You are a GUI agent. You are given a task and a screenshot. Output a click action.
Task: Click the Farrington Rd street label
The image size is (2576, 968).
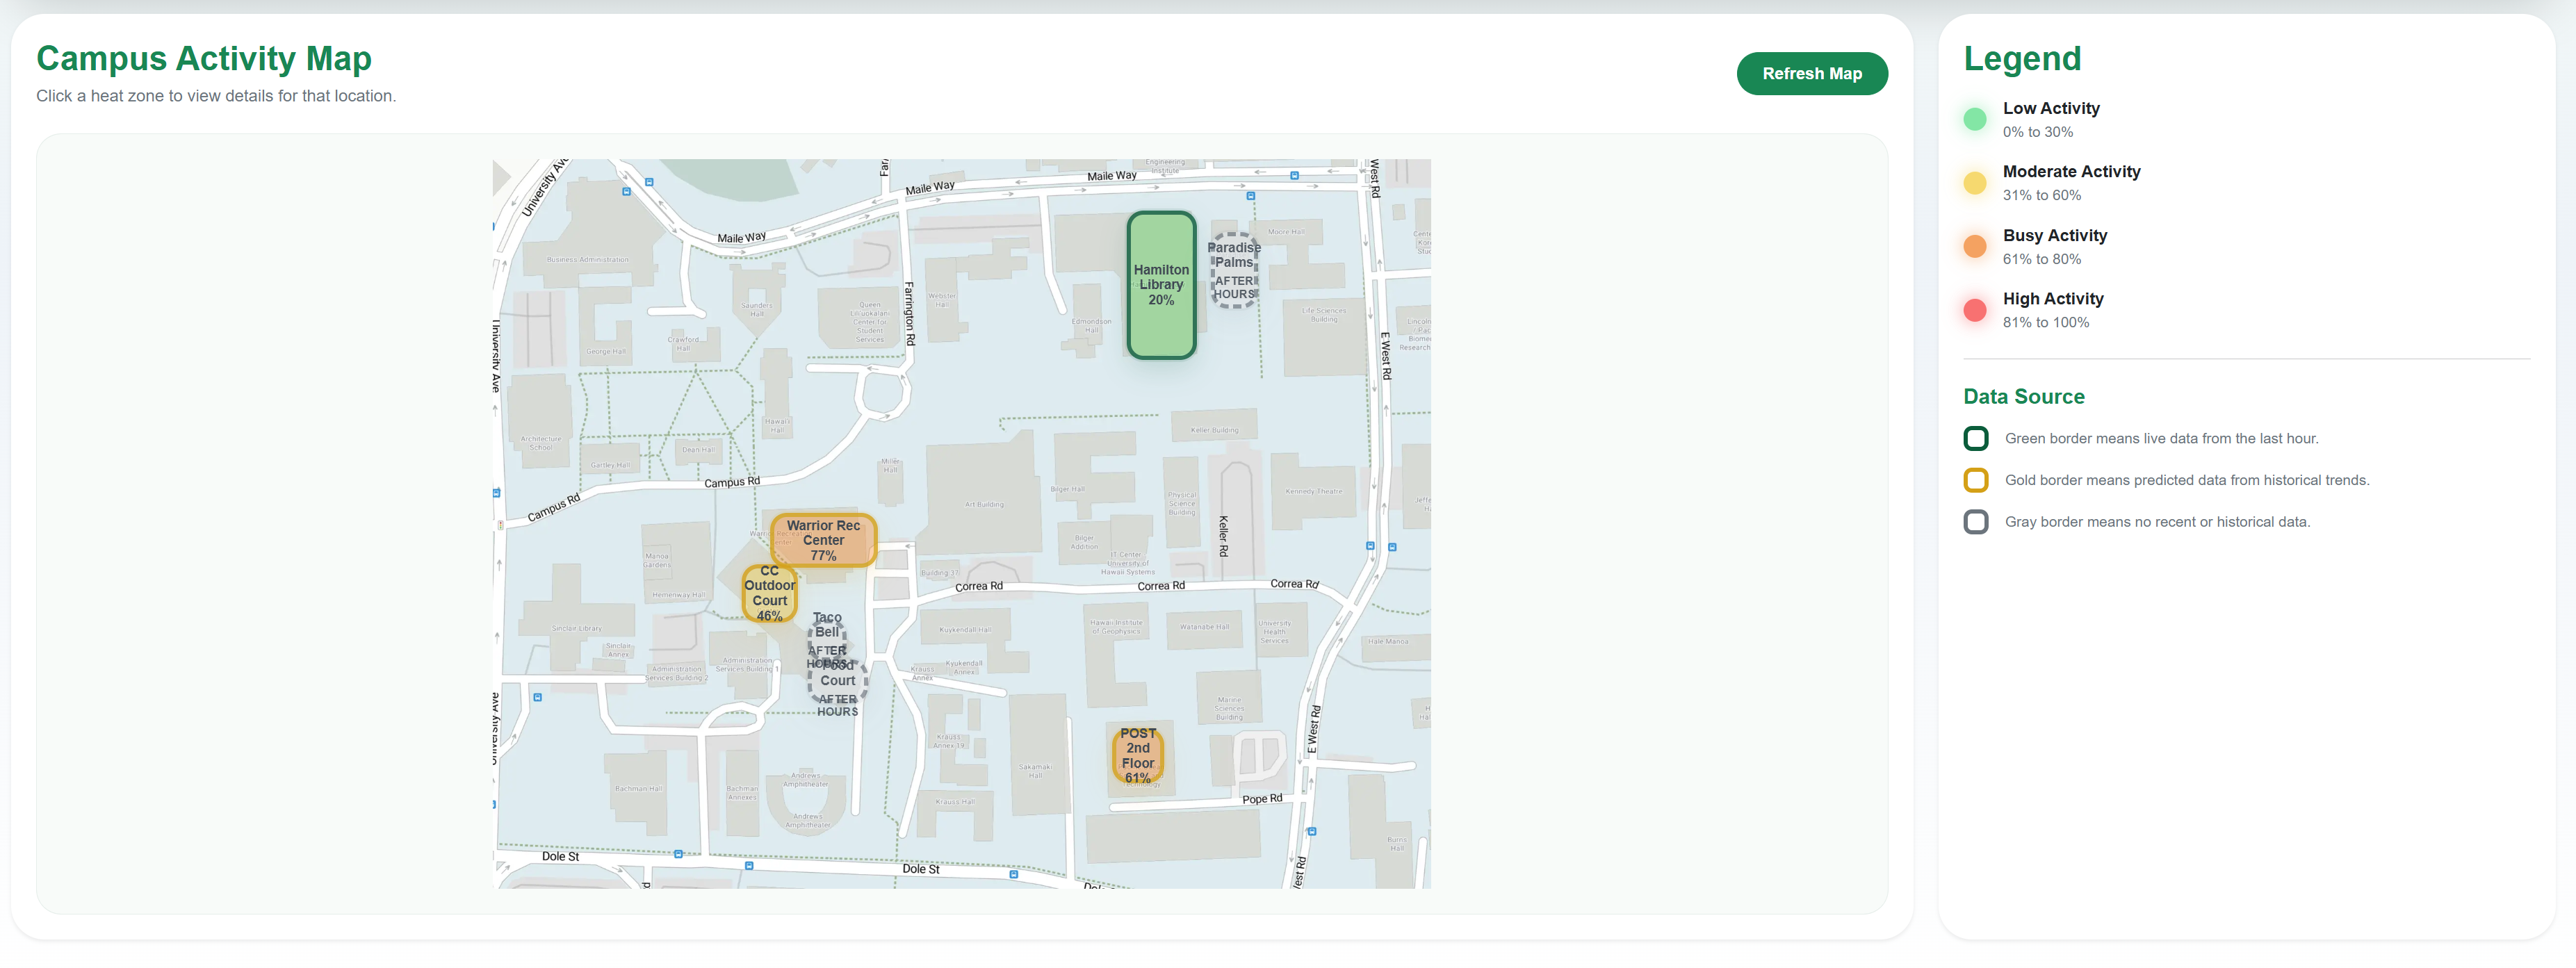tap(909, 314)
